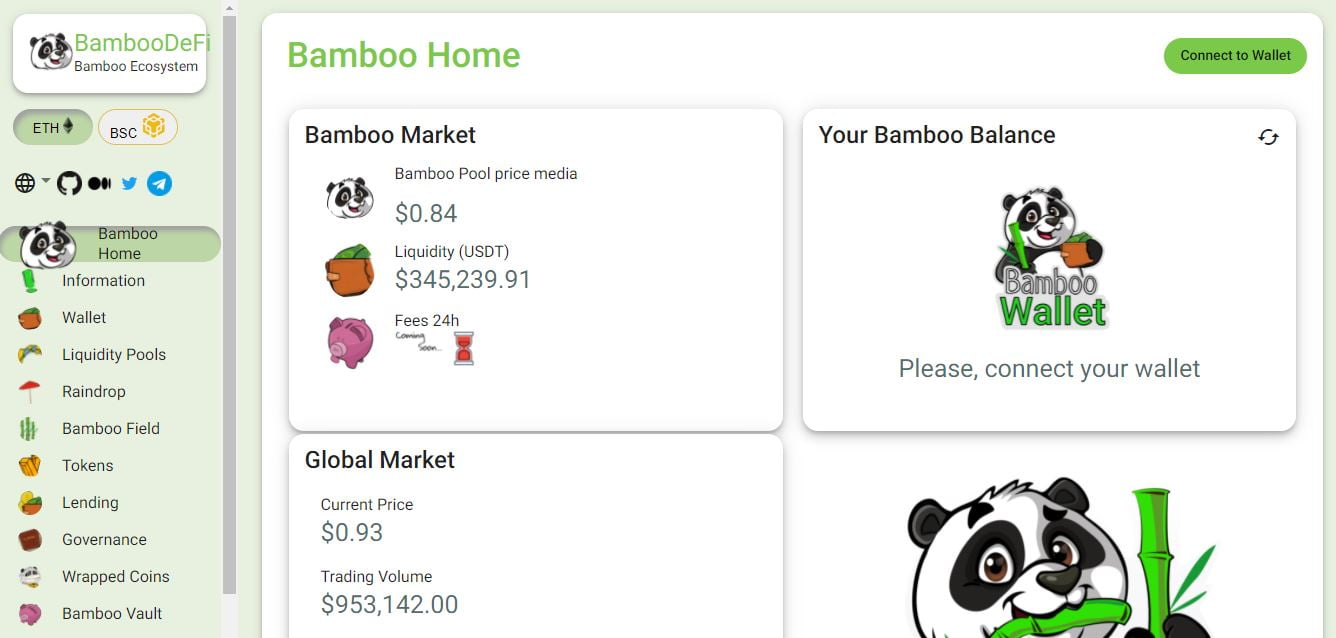Click the pink piggy Fees icon
This screenshot has width=1336, height=638.
click(x=350, y=341)
